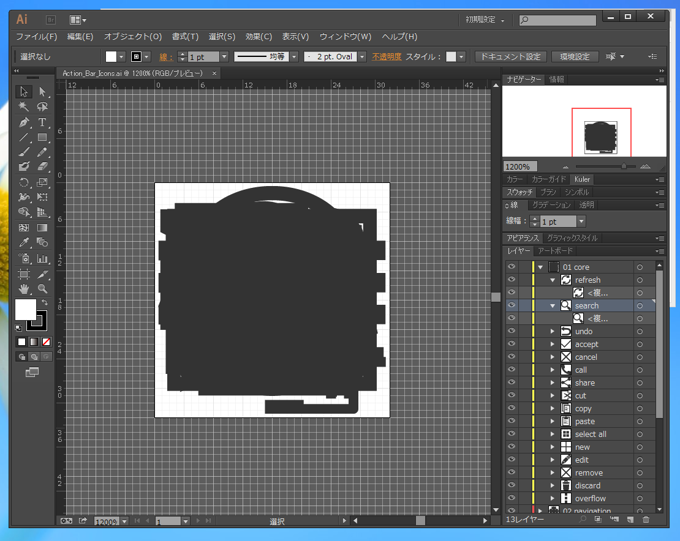
Task: Delete selection with Layers trash icon
Action: [x=646, y=520]
